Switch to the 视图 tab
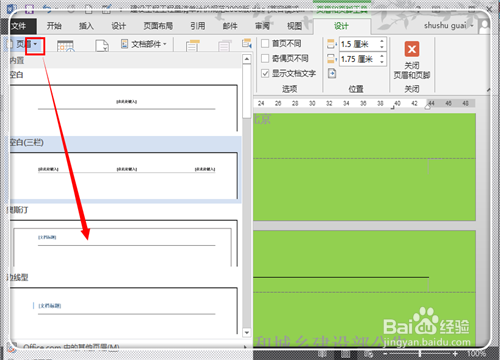Viewport: 500px width, 360px height. click(294, 26)
